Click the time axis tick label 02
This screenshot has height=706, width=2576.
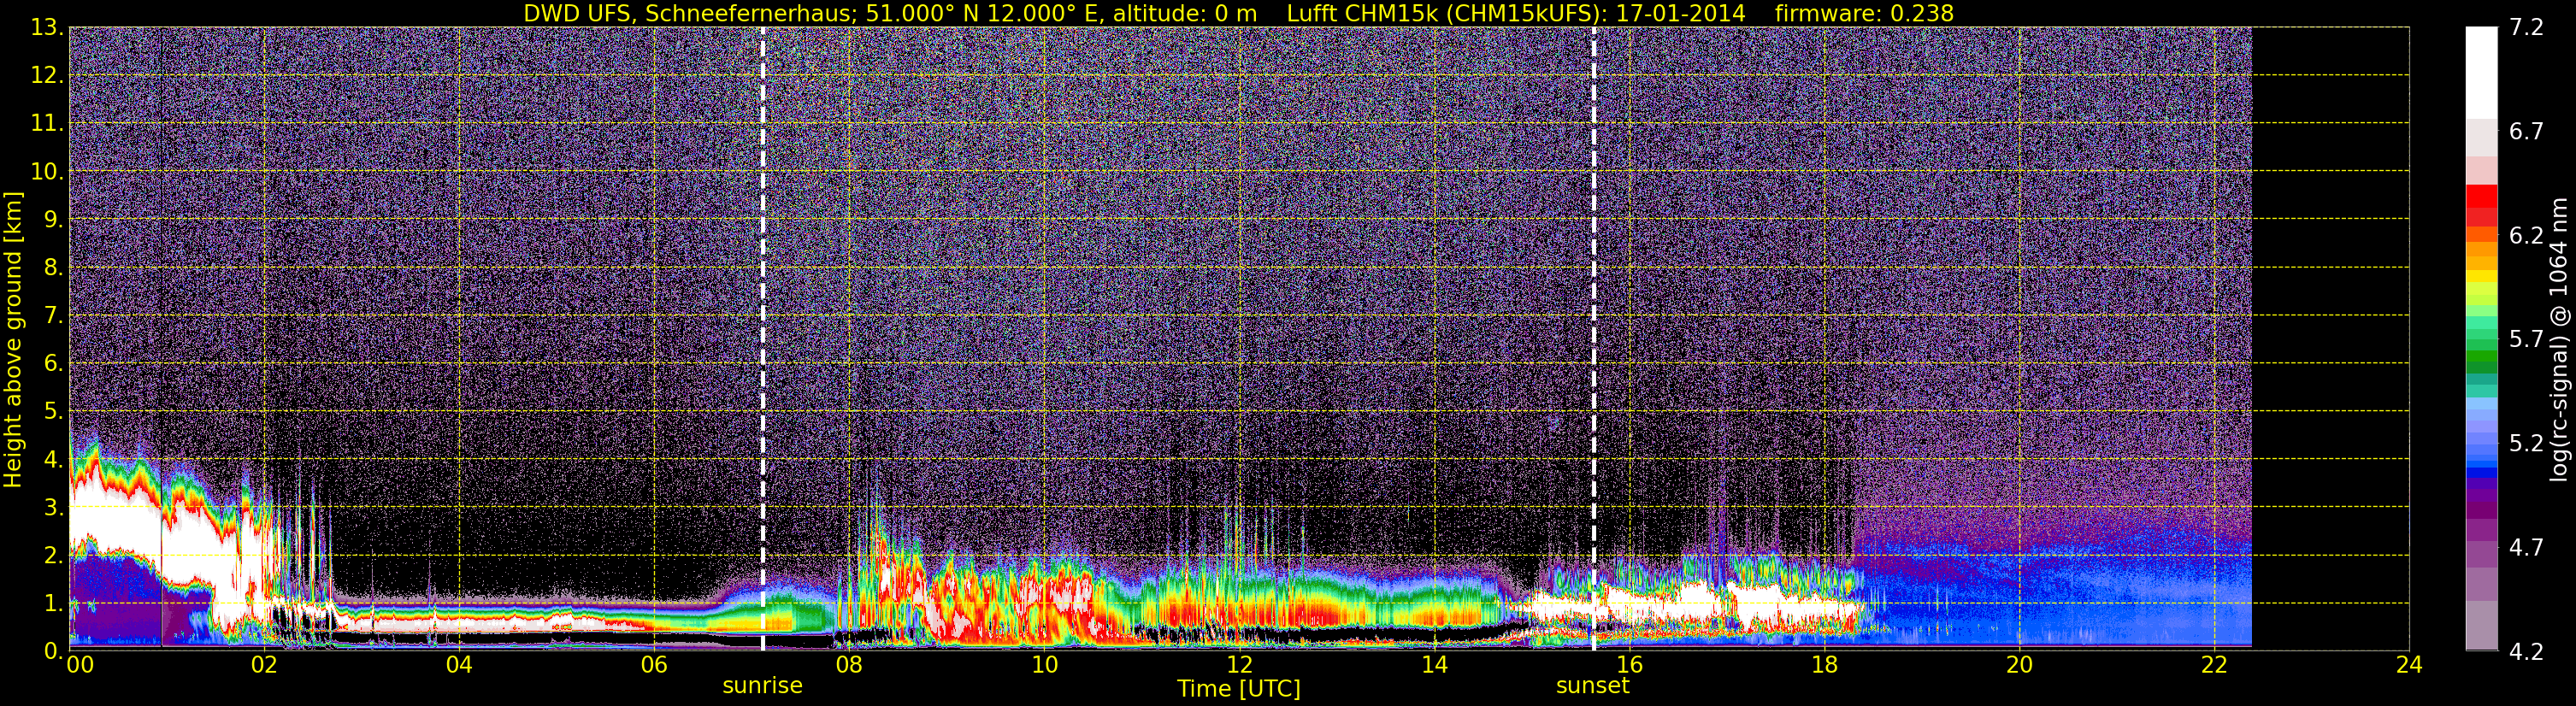[x=264, y=666]
